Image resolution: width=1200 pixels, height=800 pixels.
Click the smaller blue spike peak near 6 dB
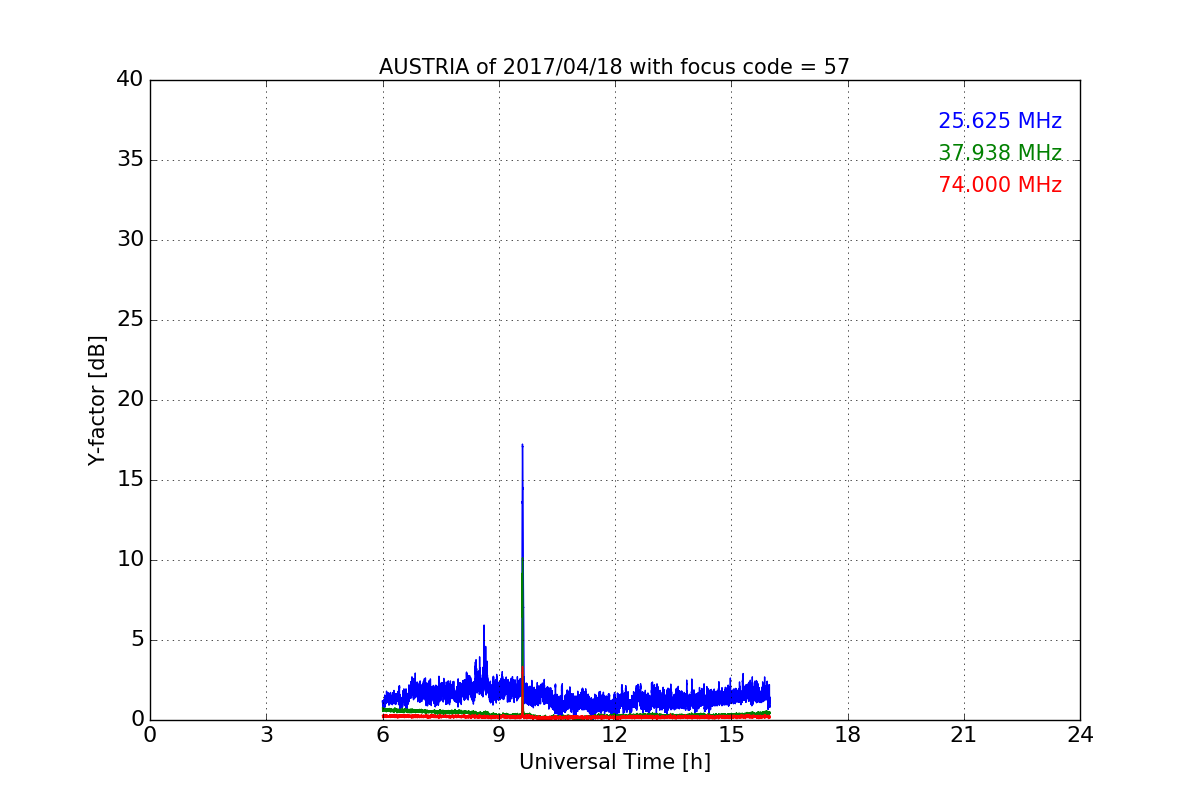click(x=484, y=627)
